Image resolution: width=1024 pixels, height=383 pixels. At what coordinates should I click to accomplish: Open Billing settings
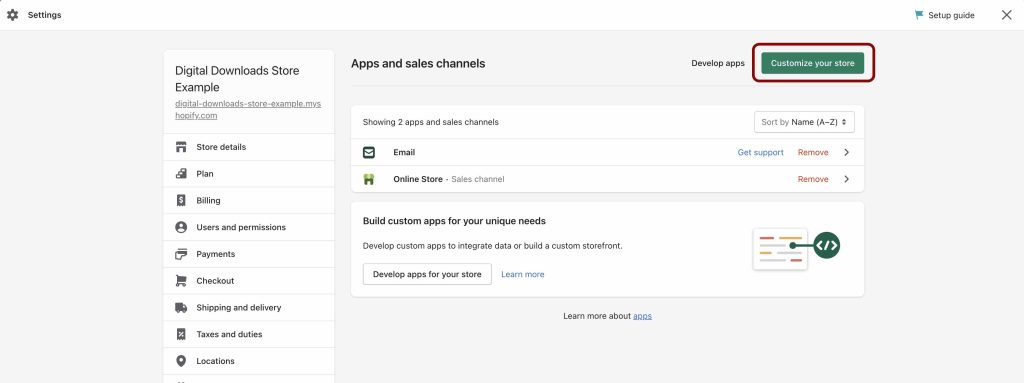[x=249, y=201]
